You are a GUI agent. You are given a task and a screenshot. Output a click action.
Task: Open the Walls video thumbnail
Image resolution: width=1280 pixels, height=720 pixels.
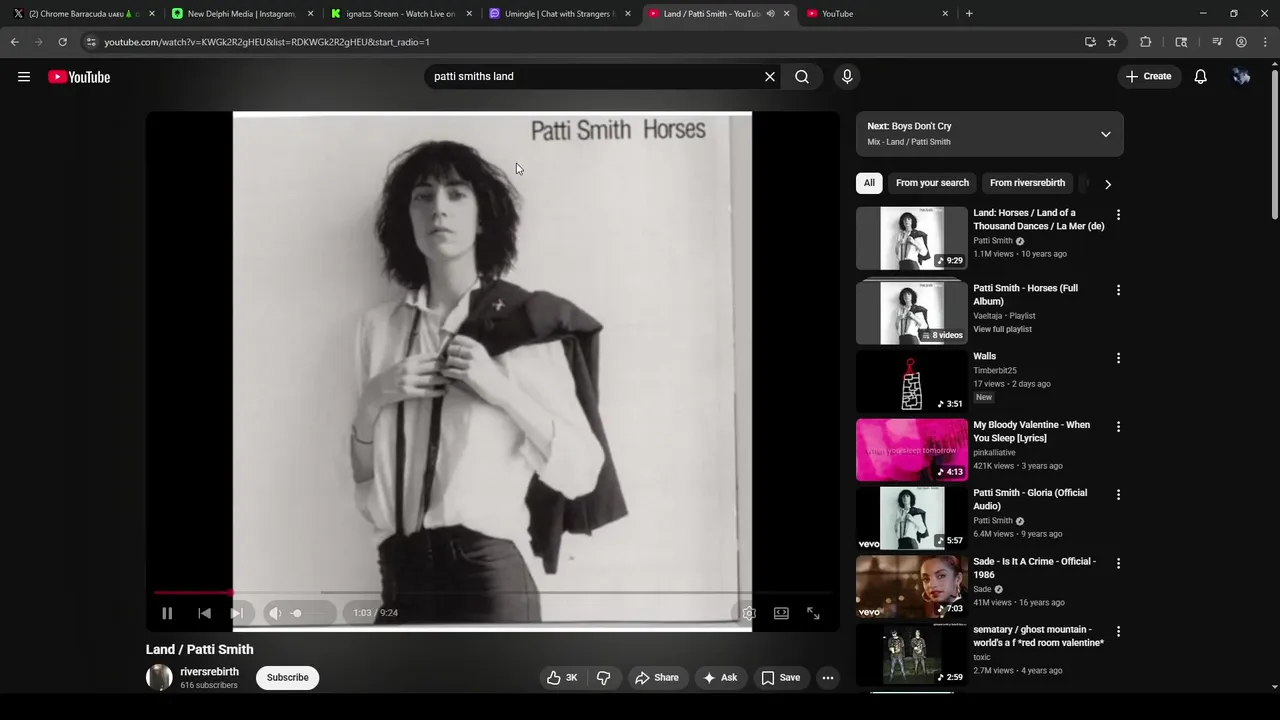pos(912,382)
